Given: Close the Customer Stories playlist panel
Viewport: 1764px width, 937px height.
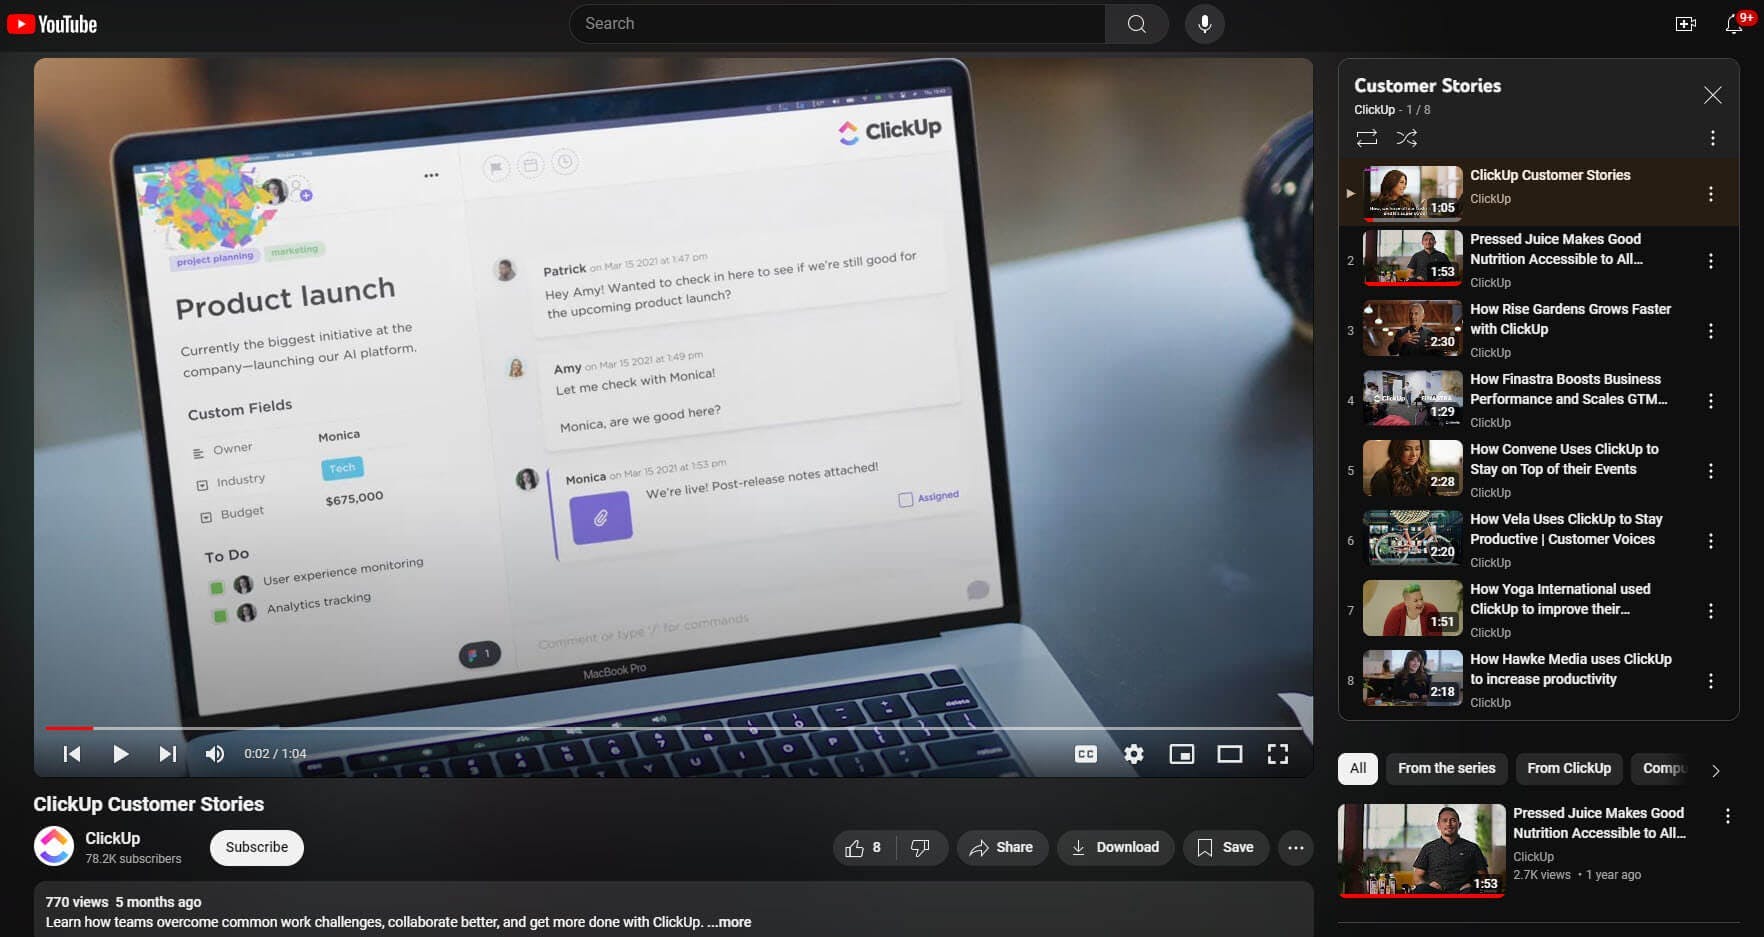Looking at the screenshot, I should point(1712,95).
